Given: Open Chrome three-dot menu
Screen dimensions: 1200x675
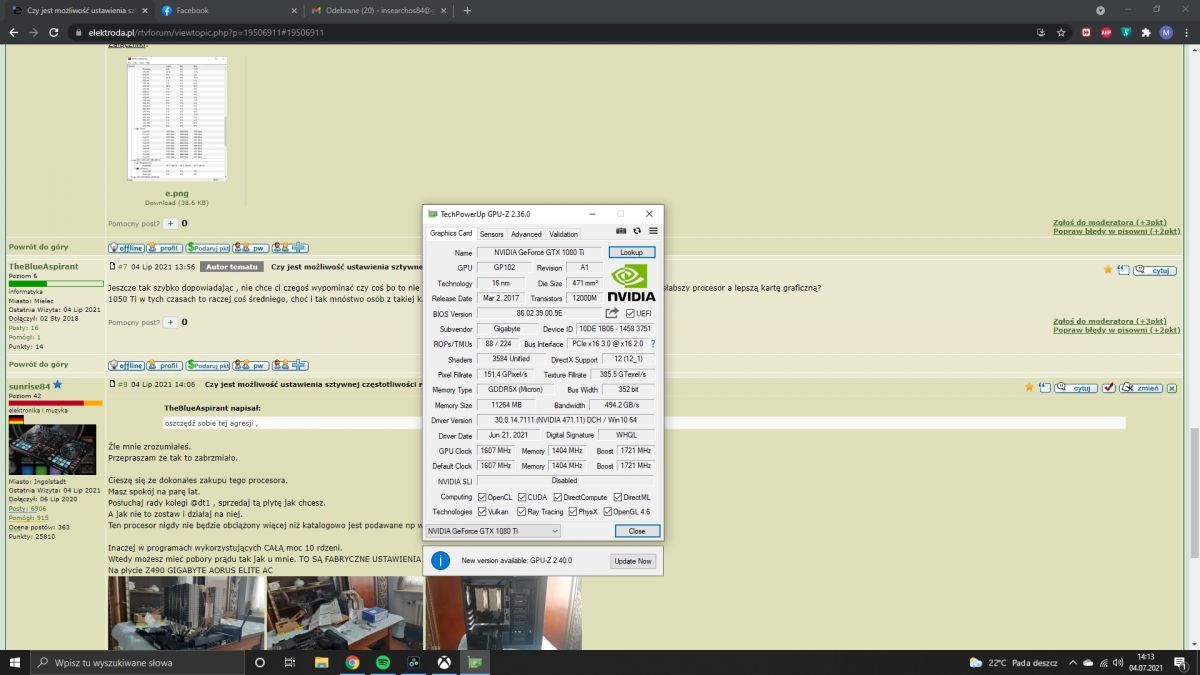Looking at the screenshot, I should (x=1186, y=32).
